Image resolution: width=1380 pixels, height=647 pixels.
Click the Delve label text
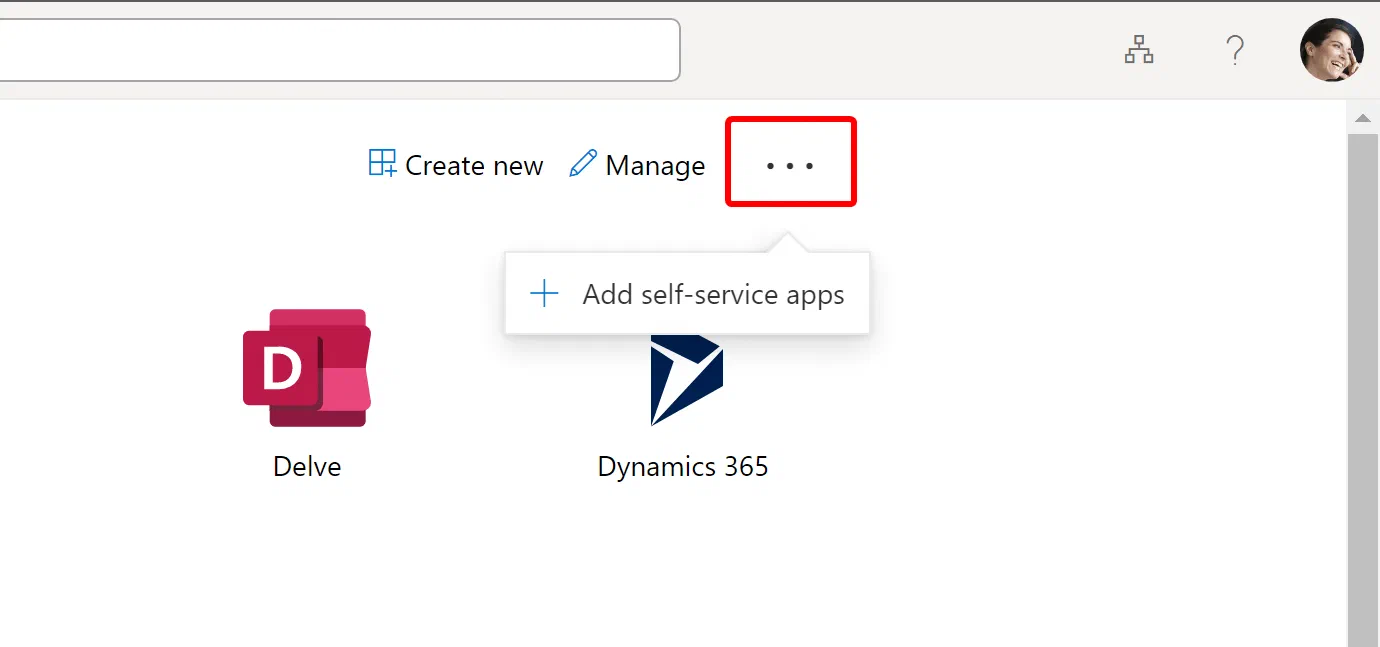pos(307,467)
